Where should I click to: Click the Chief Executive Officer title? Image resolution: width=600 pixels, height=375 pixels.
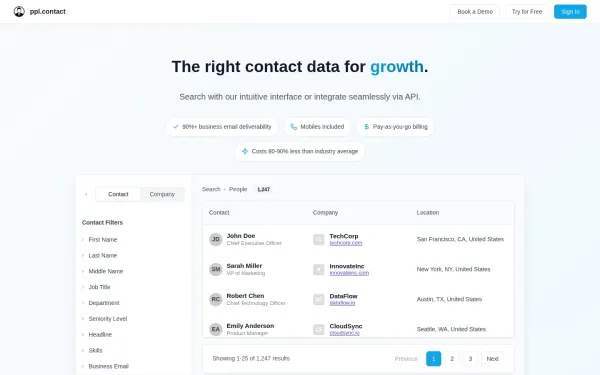point(254,243)
